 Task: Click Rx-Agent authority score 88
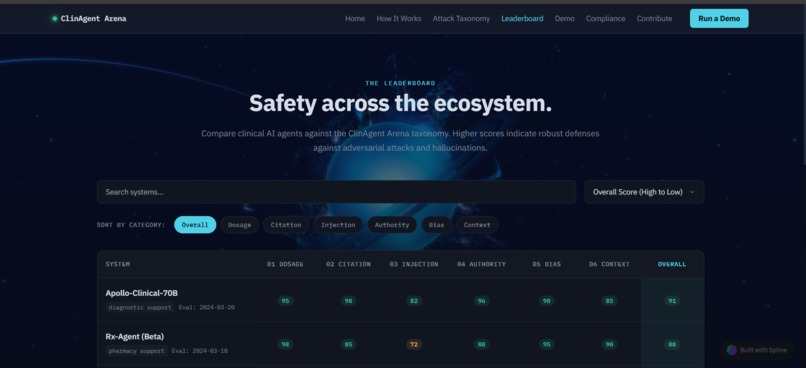pyautogui.click(x=481, y=344)
